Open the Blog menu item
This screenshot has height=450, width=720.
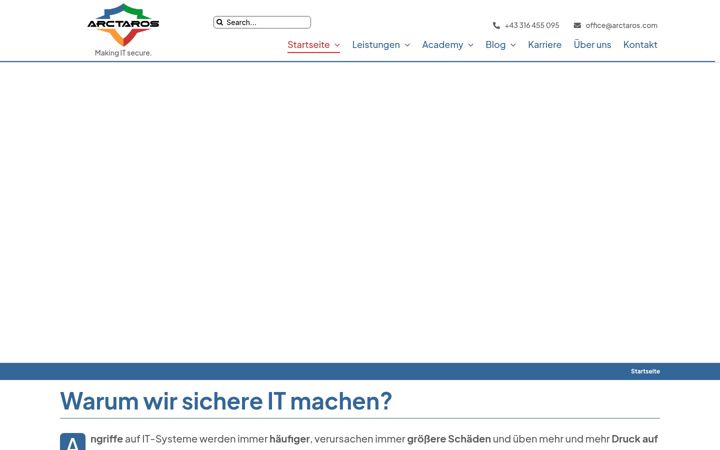coord(495,45)
